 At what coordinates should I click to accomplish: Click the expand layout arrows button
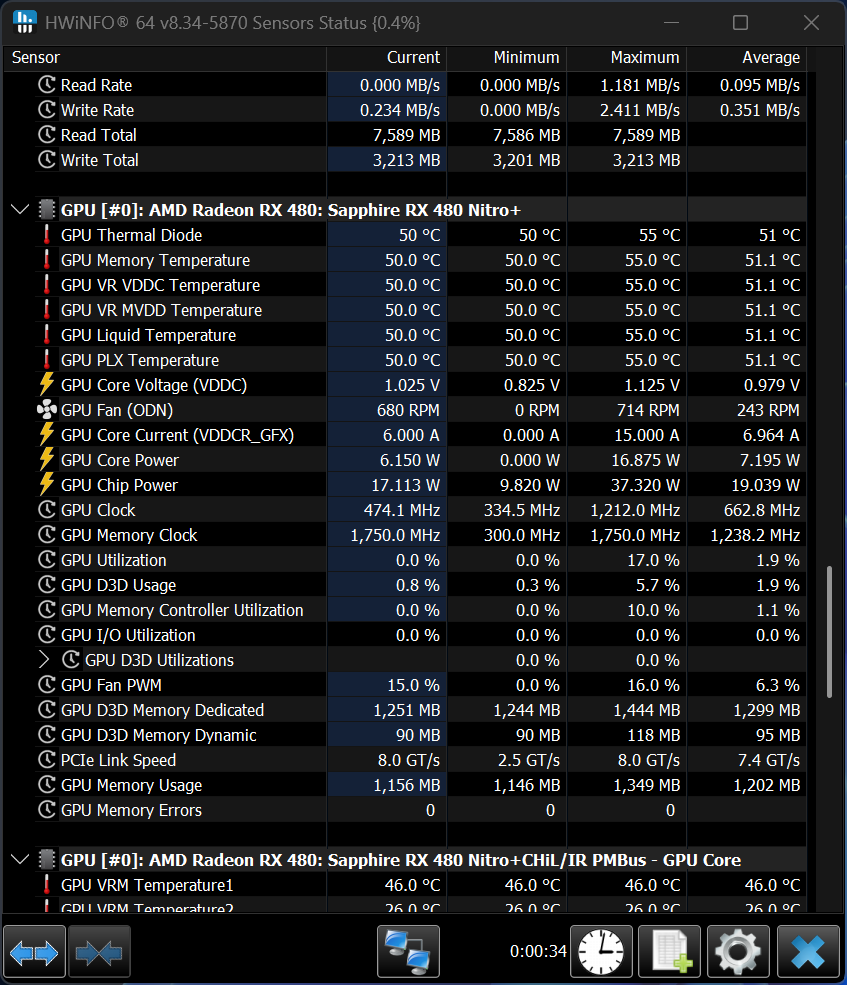(35, 952)
